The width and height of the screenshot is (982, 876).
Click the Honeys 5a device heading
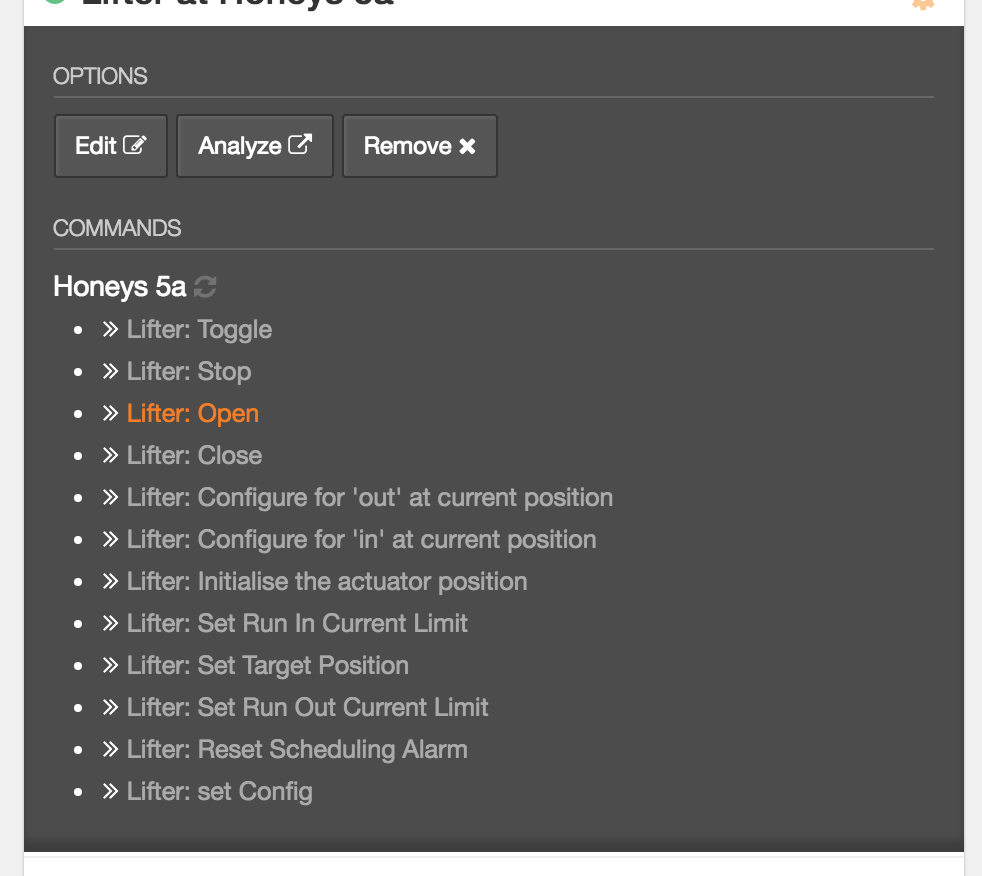[119, 287]
